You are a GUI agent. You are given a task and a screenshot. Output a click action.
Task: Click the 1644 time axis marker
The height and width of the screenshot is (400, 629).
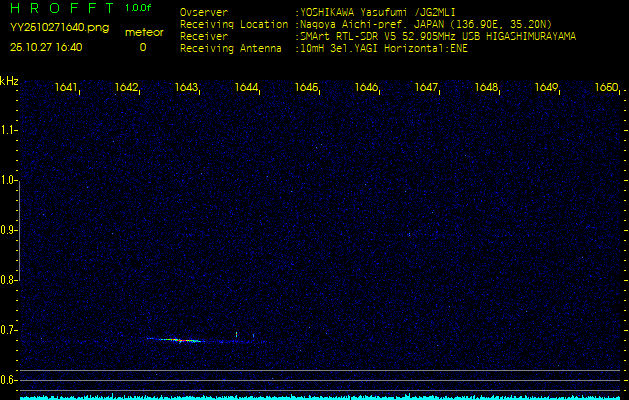(x=246, y=87)
